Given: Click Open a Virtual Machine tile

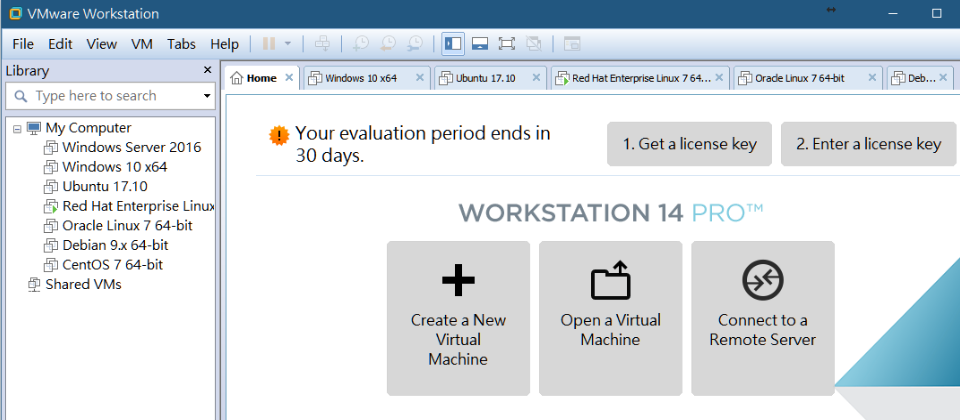Looking at the screenshot, I should 610,318.
